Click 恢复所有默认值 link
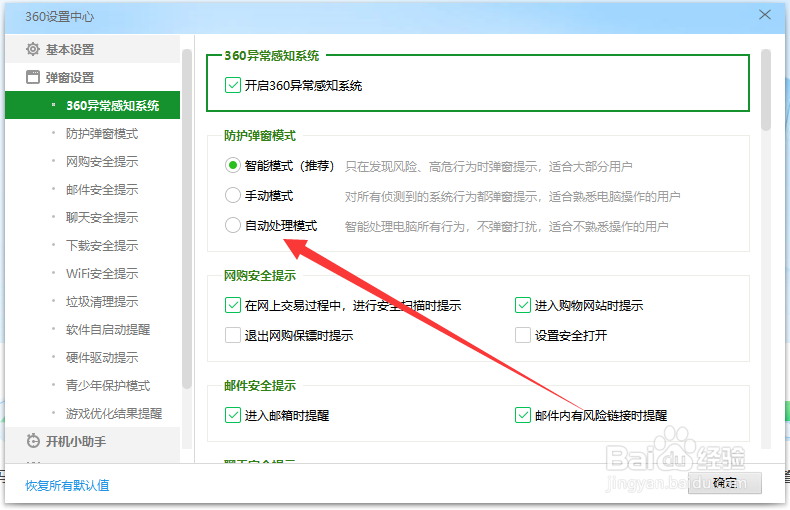Viewport: 790px width, 510px height. click(x=67, y=485)
